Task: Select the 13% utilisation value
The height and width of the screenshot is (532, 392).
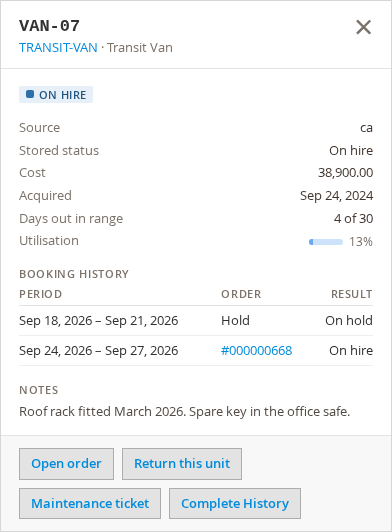Action: pos(361,242)
